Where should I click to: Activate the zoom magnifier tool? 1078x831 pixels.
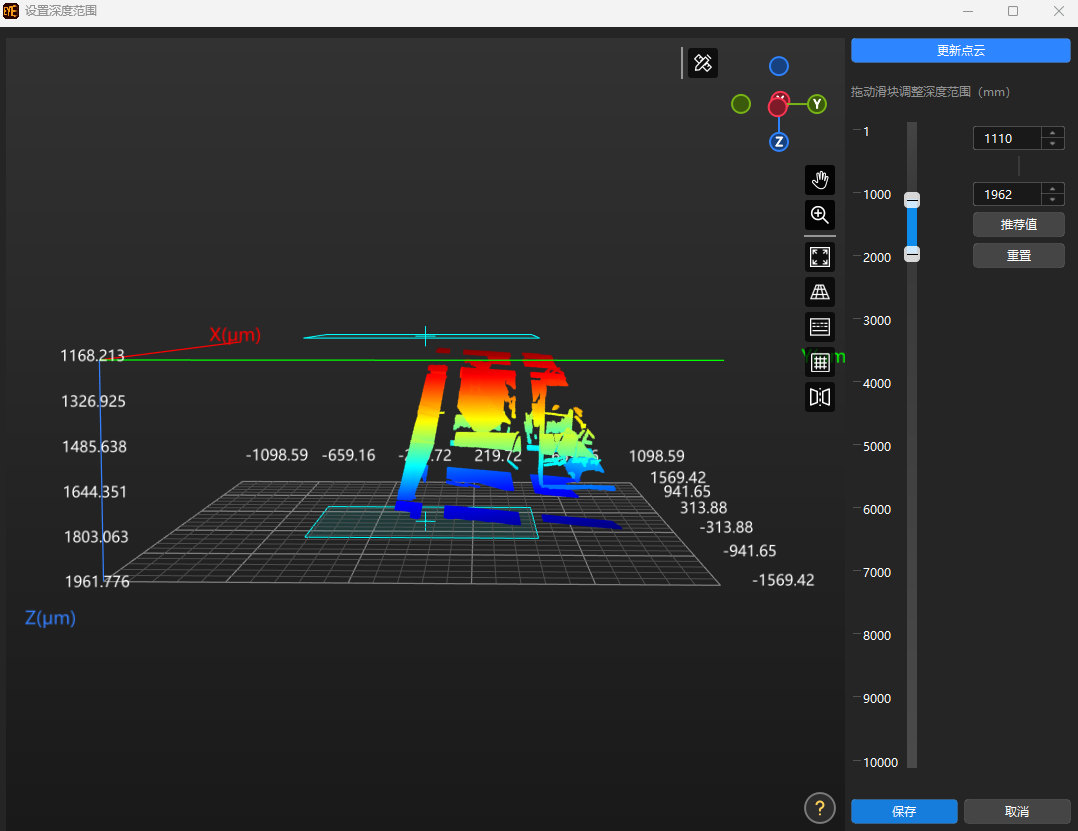point(820,215)
